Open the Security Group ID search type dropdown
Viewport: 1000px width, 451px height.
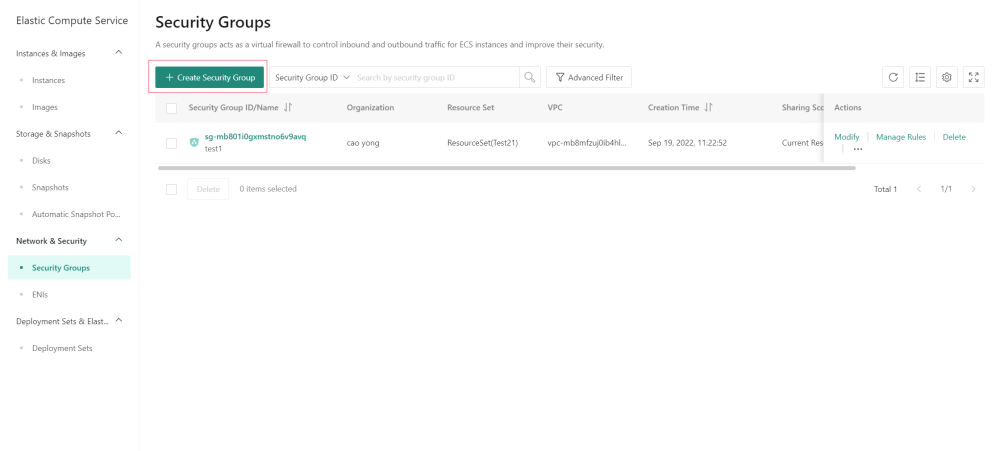(312, 77)
